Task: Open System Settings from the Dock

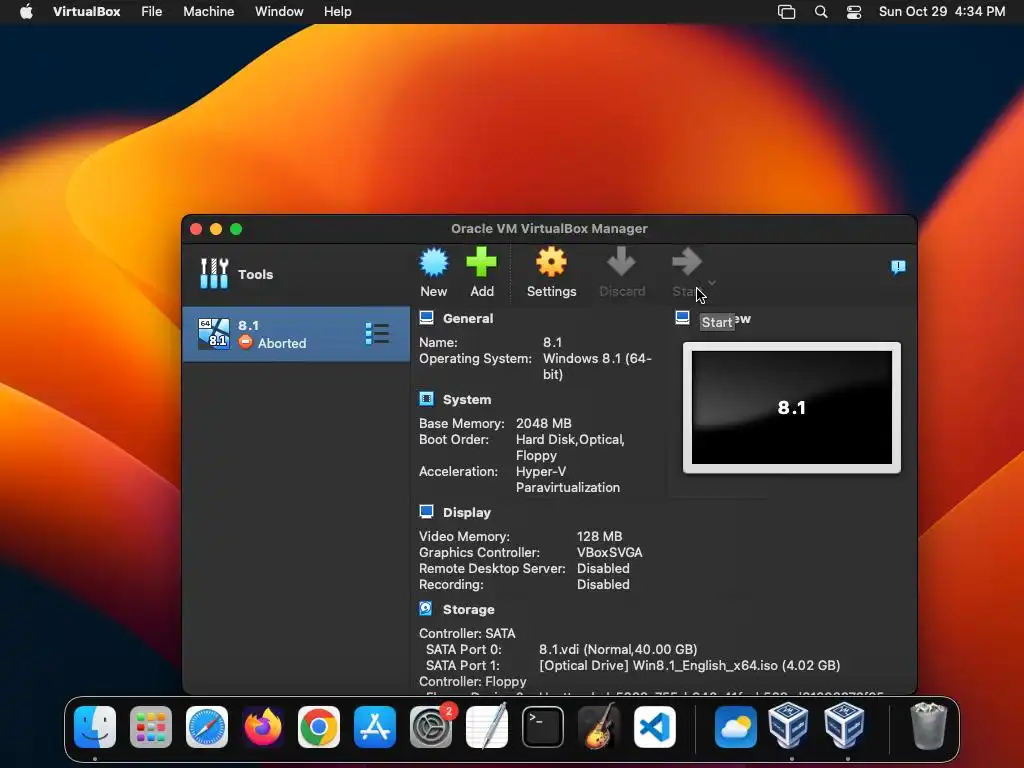Action: (x=431, y=726)
